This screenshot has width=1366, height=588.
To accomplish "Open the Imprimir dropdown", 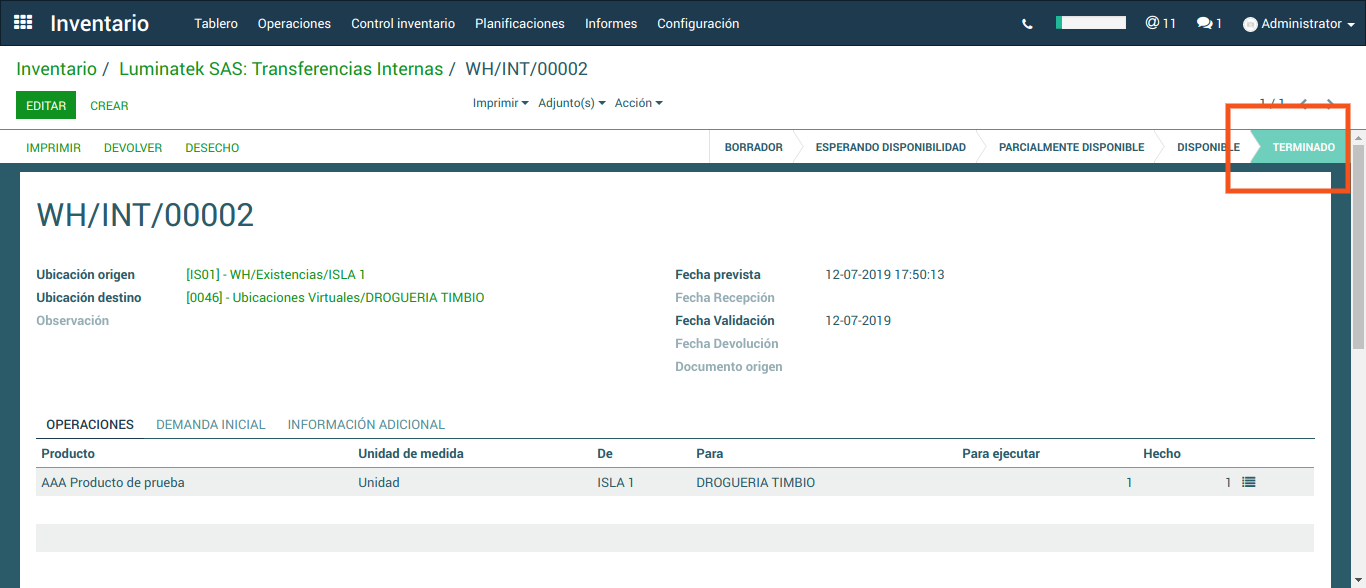I will (500, 103).
